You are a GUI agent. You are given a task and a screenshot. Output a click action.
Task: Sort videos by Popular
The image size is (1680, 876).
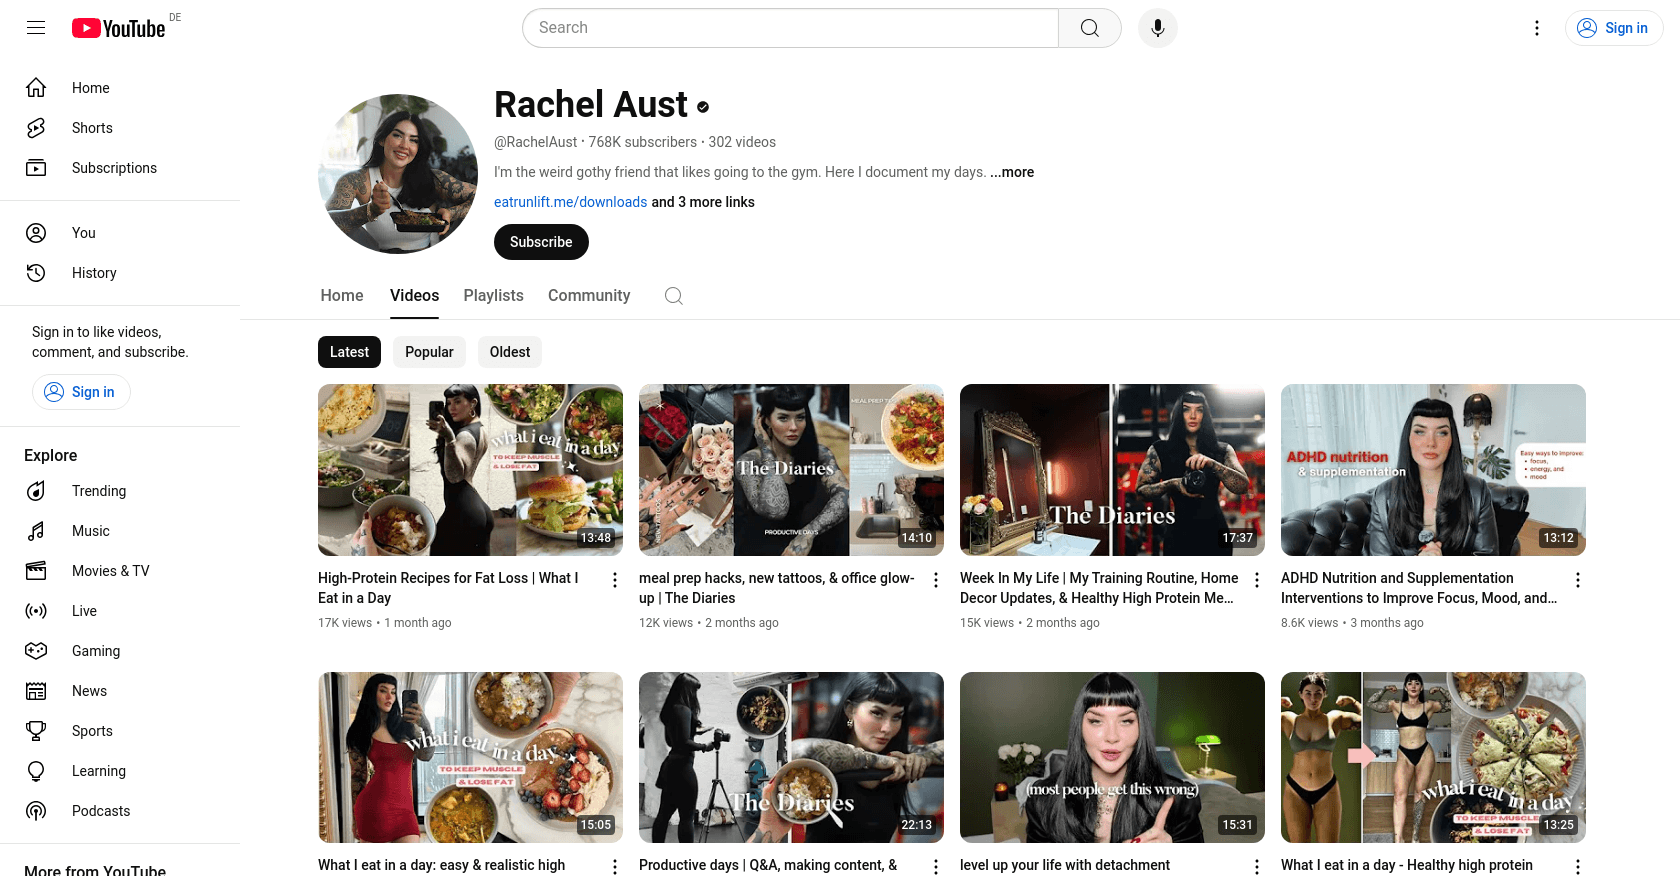(x=429, y=352)
